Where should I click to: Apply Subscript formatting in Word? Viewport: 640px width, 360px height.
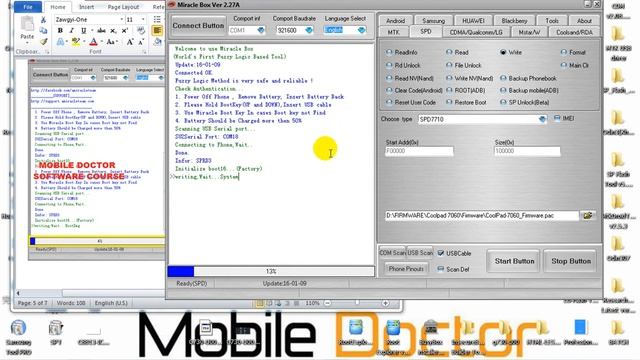(113, 31)
